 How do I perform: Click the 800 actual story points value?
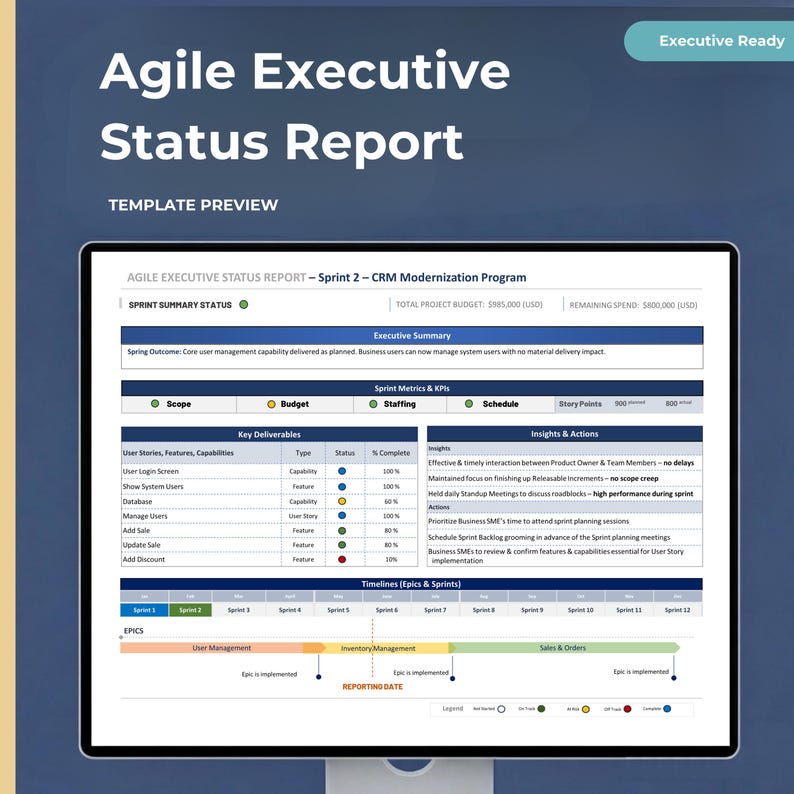[679, 403]
